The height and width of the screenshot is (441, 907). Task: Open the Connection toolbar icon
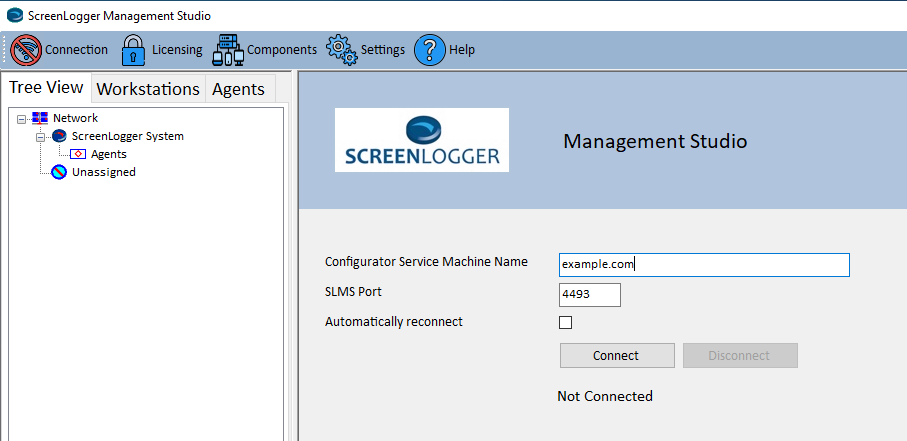click(x=26, y=50)
